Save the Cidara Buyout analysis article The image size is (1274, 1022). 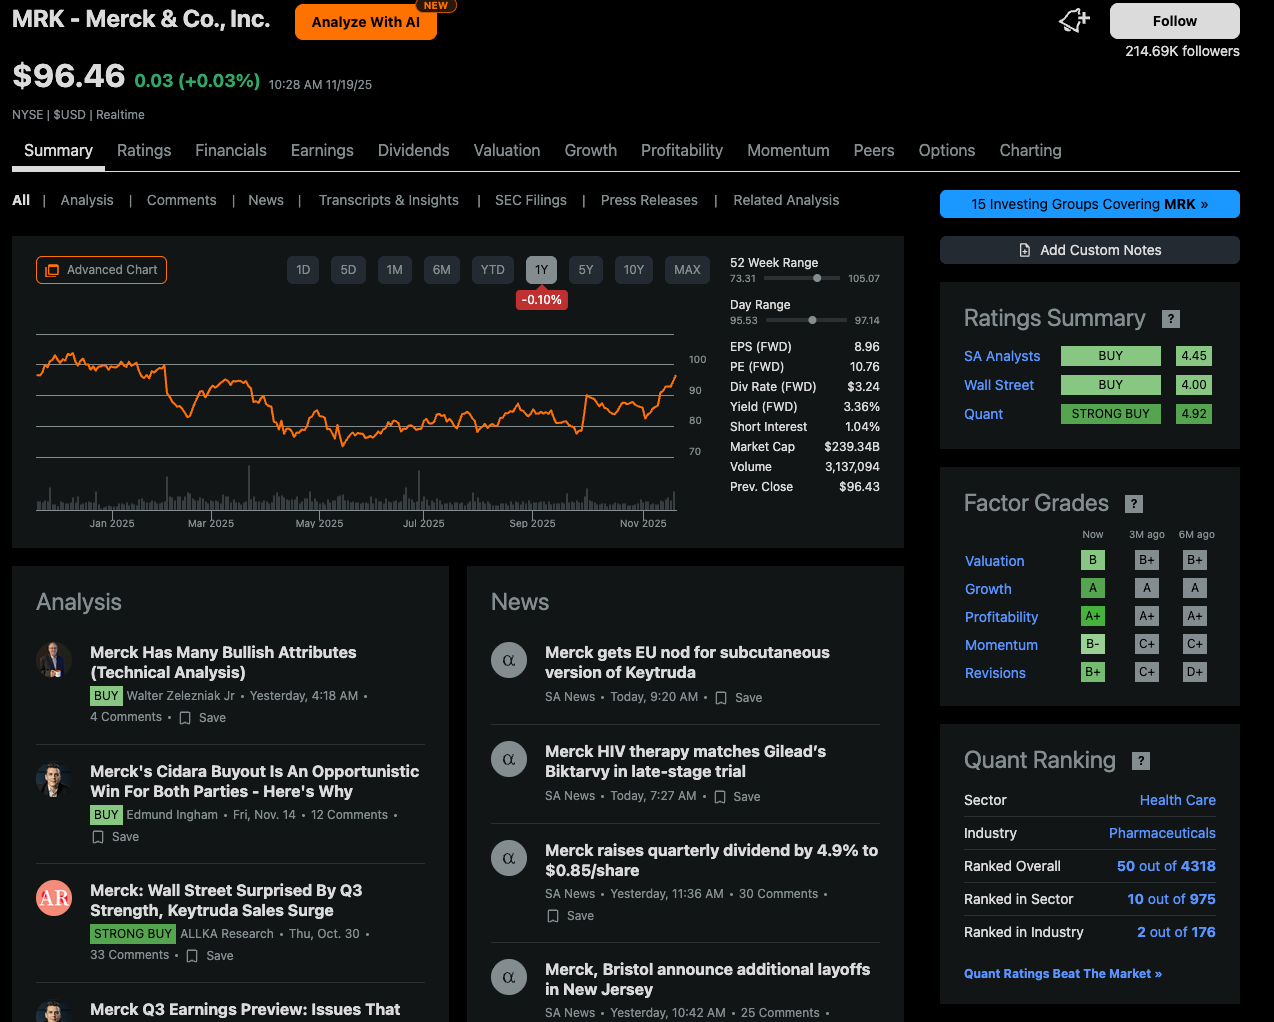point(116,837)
